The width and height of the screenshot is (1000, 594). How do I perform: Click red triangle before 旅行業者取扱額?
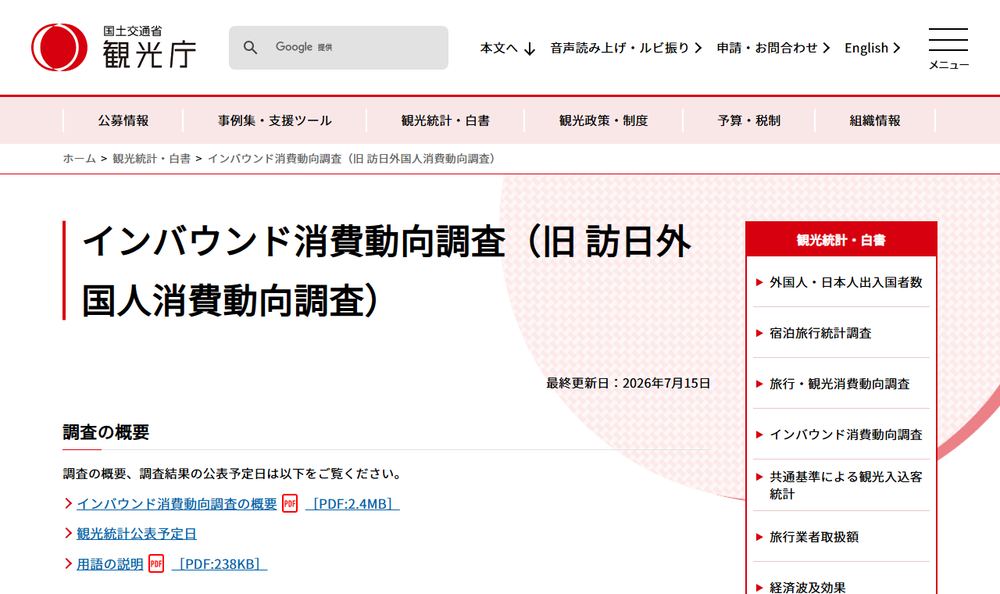pyautogui.click(x=759, y=537)
